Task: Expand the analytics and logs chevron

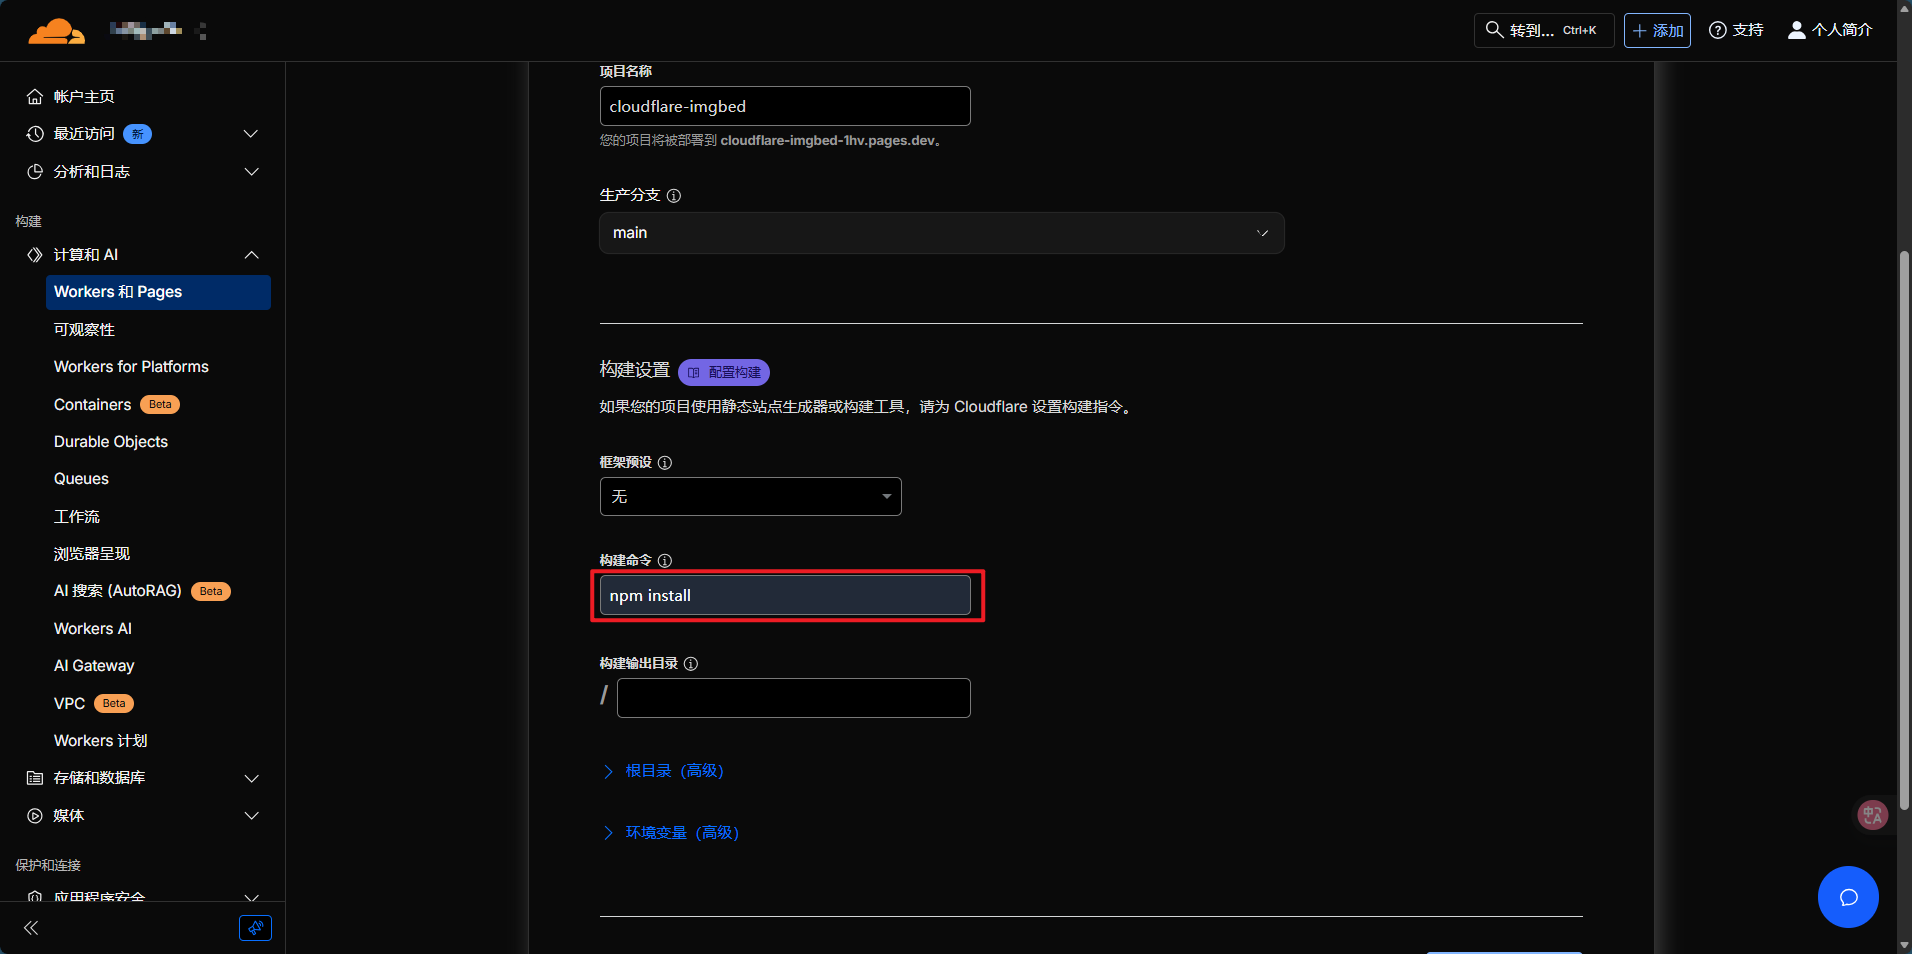Action: coord(251,172)
